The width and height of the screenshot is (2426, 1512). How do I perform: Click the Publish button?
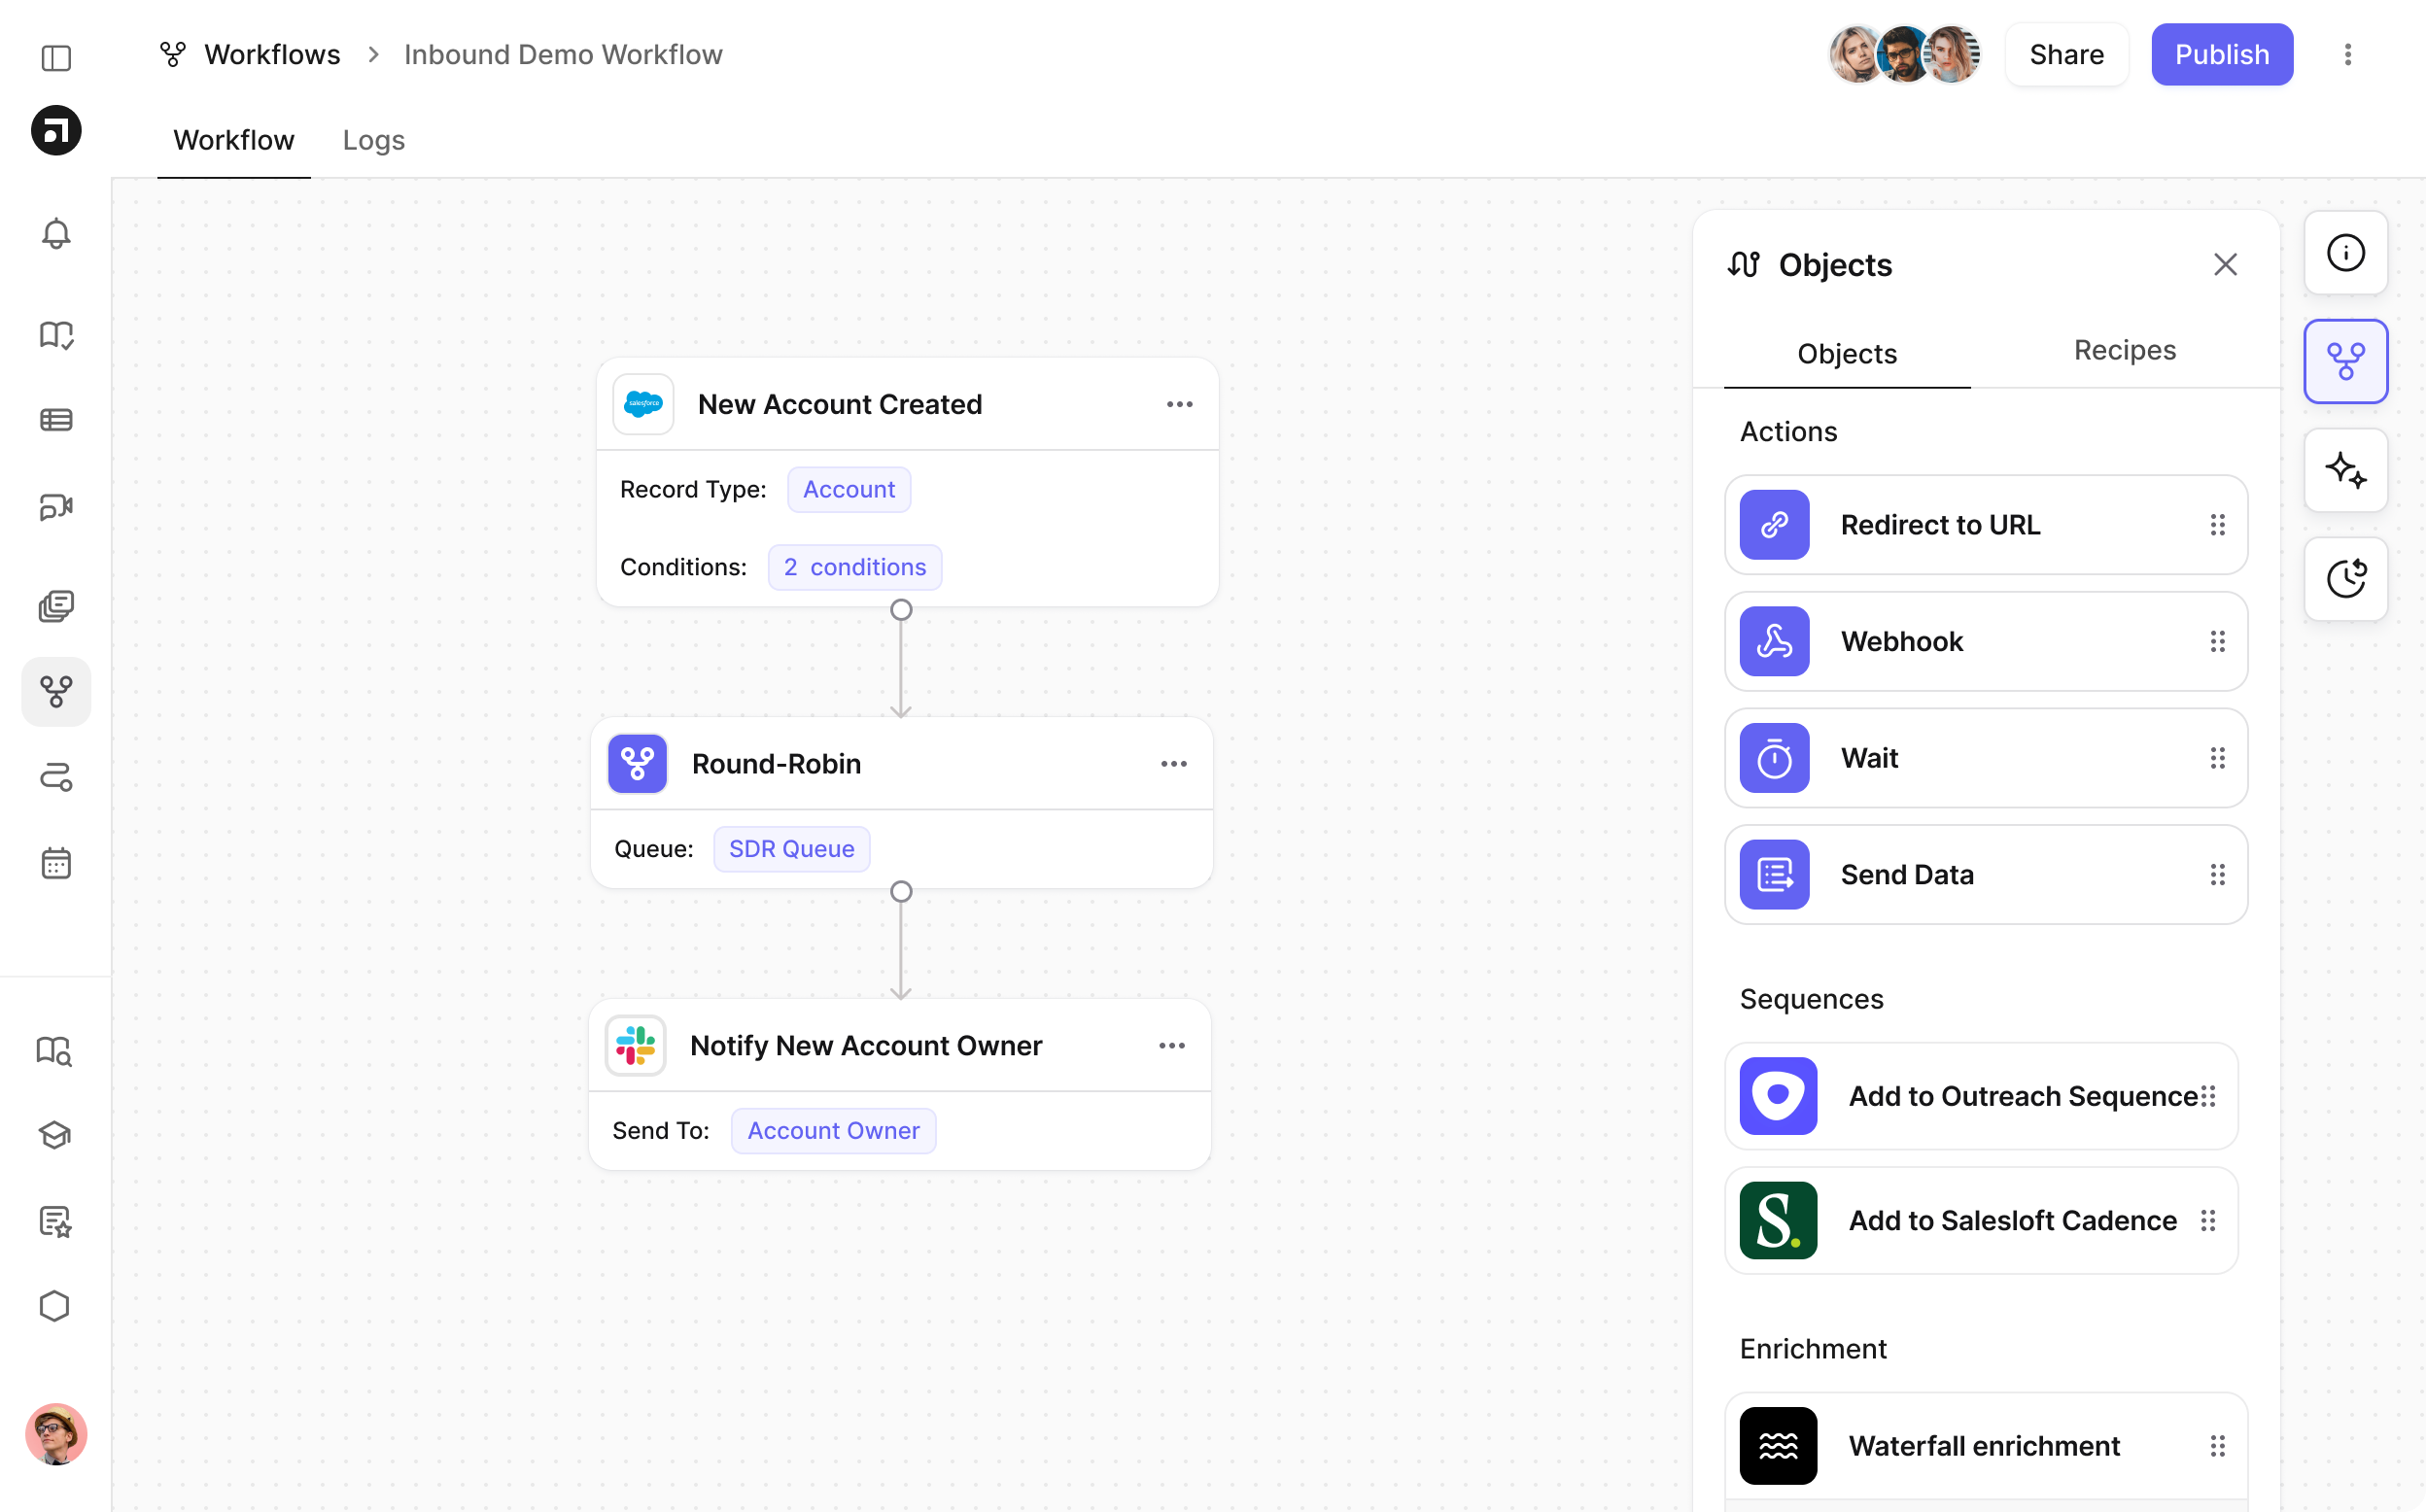(2221, 55)
